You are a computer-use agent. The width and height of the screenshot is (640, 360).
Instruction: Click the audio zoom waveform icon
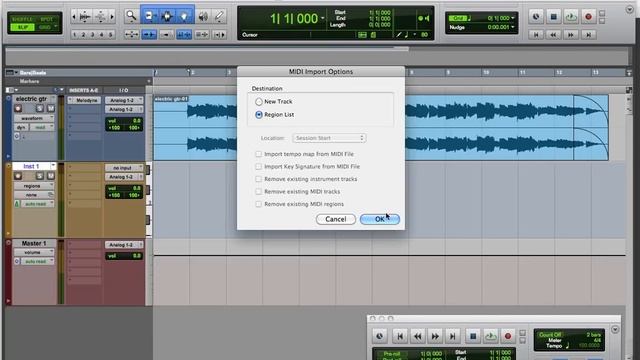point(85,17)
